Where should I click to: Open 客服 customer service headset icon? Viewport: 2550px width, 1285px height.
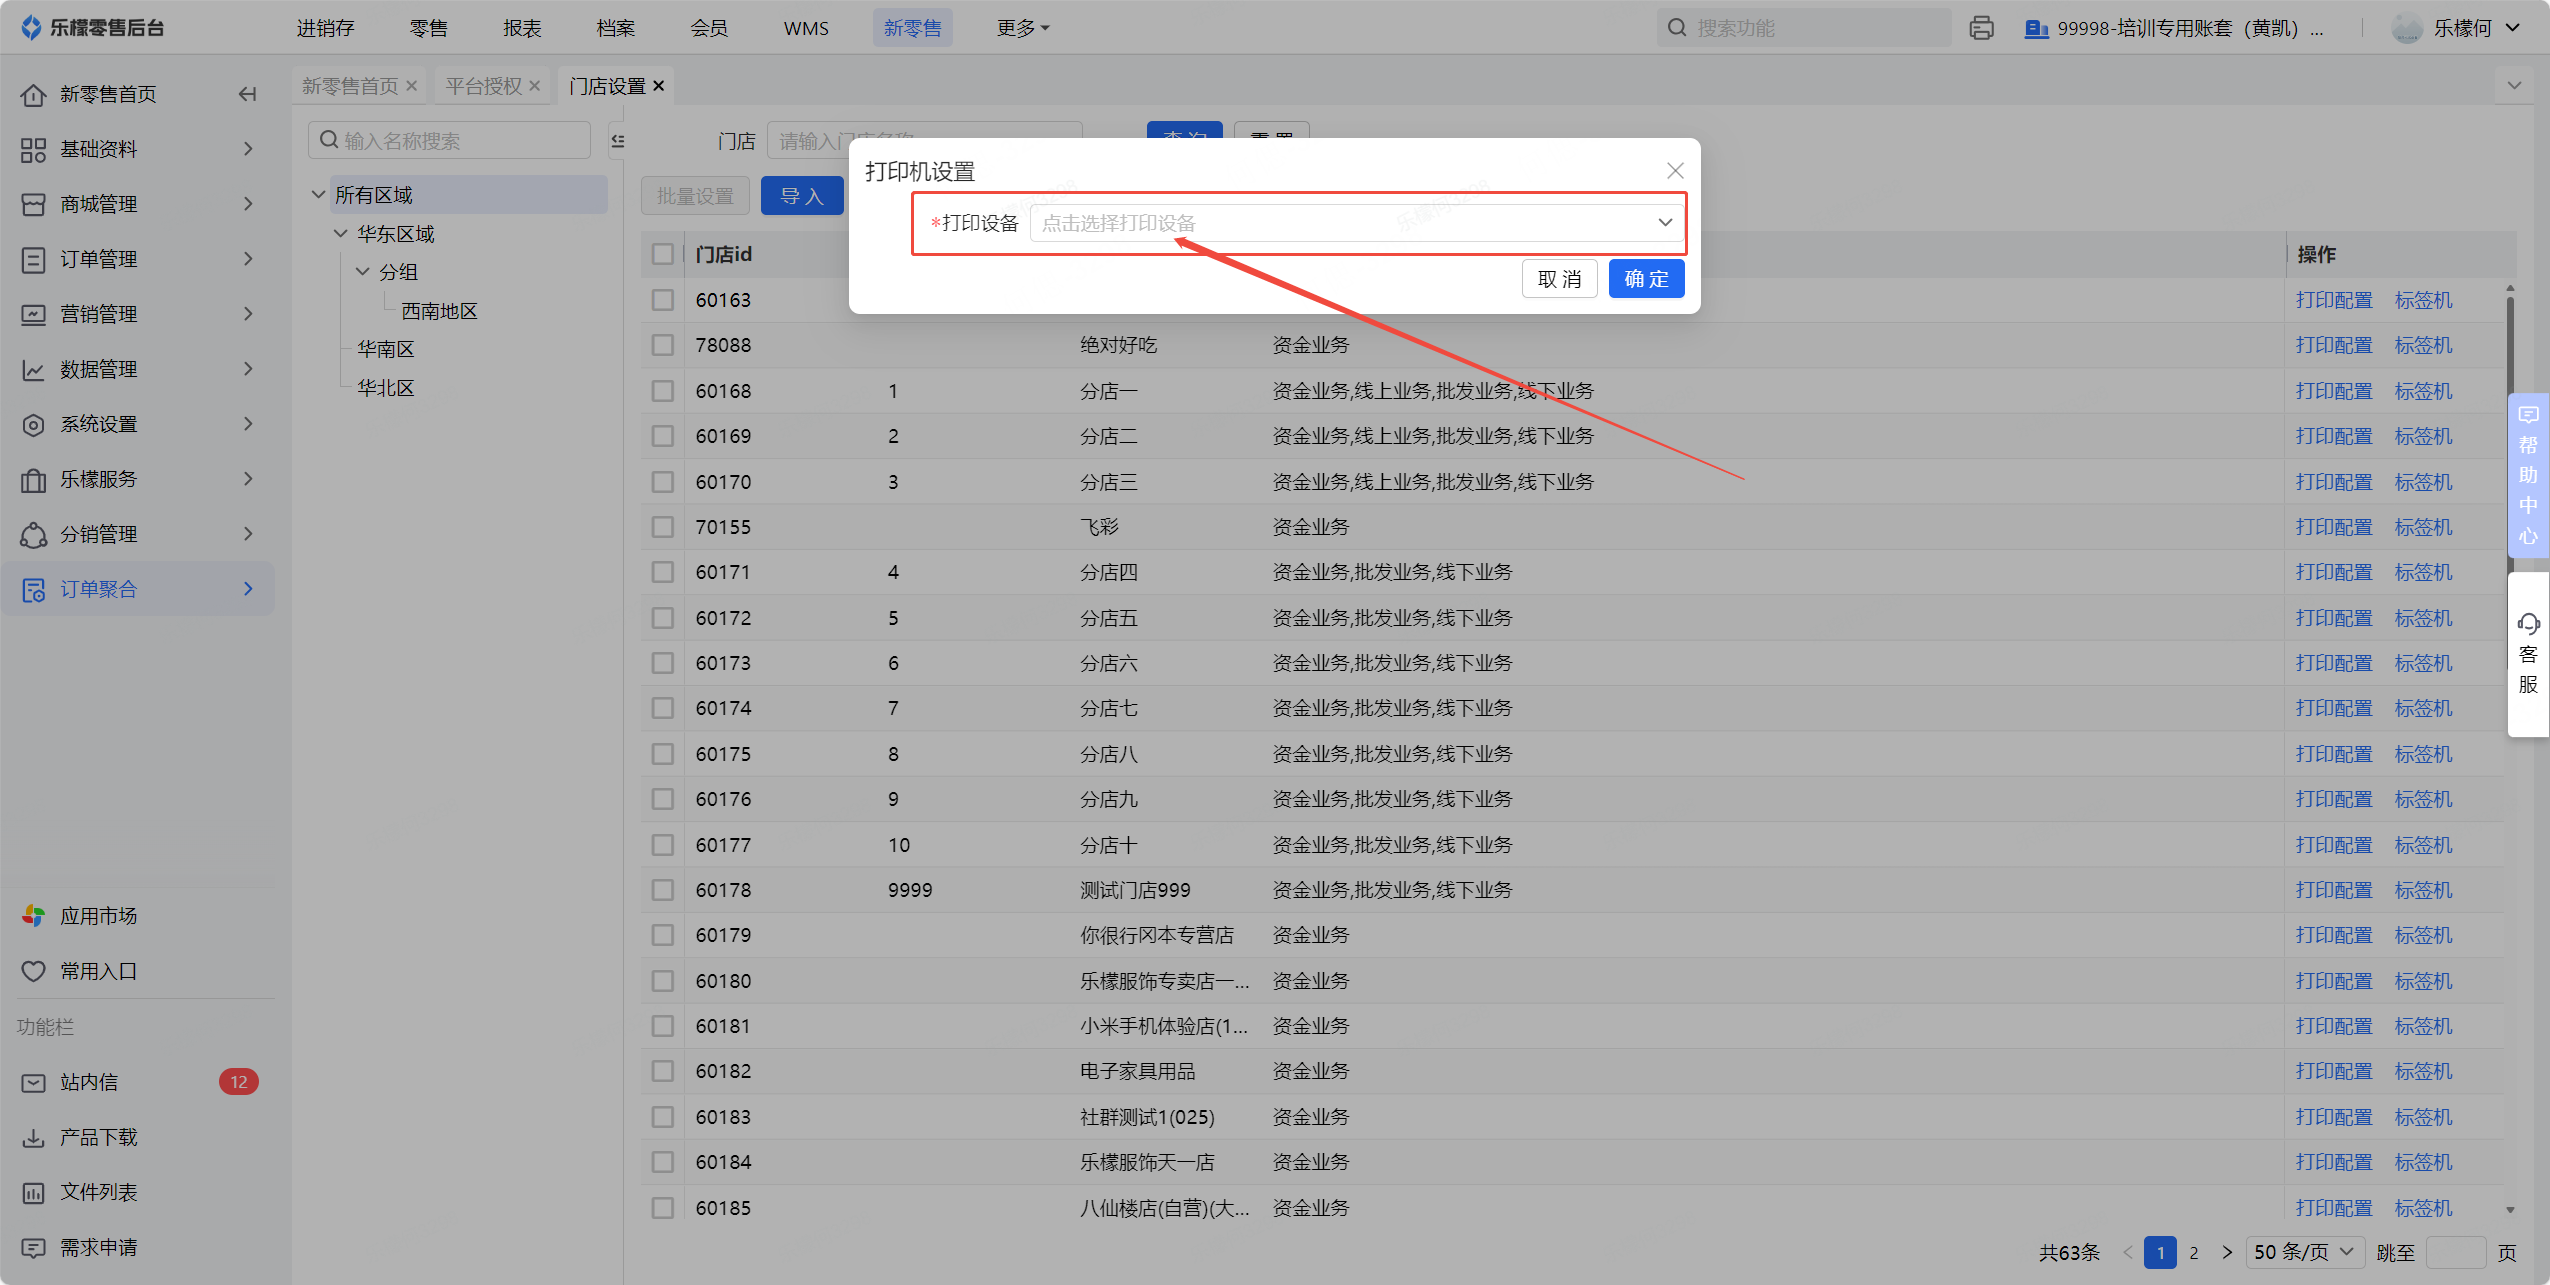coord(2528,625)
